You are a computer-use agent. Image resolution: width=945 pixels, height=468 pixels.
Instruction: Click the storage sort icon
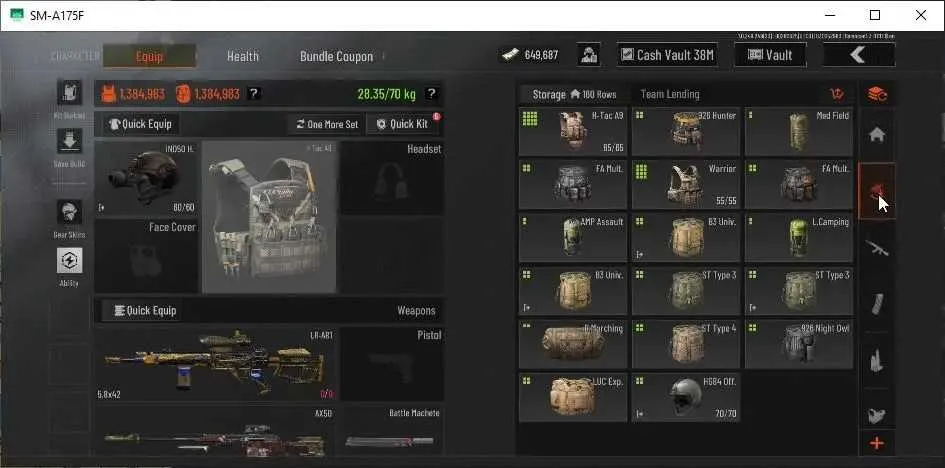pyautogui.click(x=837, y=94)
